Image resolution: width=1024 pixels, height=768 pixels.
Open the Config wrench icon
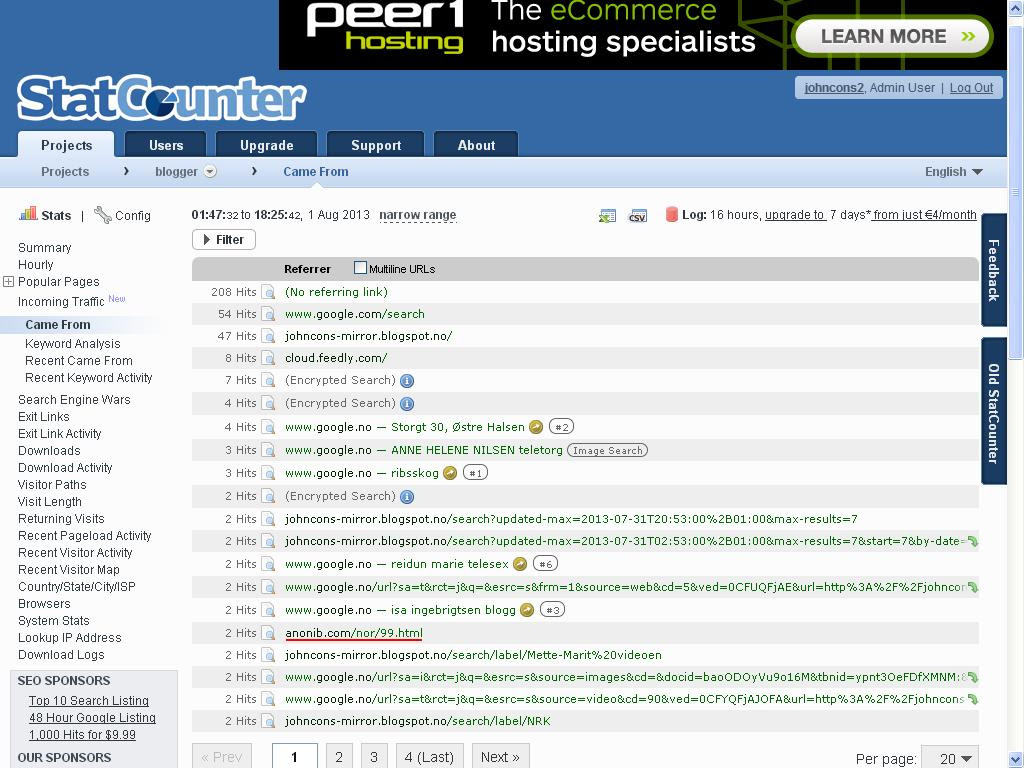(103, 214)
